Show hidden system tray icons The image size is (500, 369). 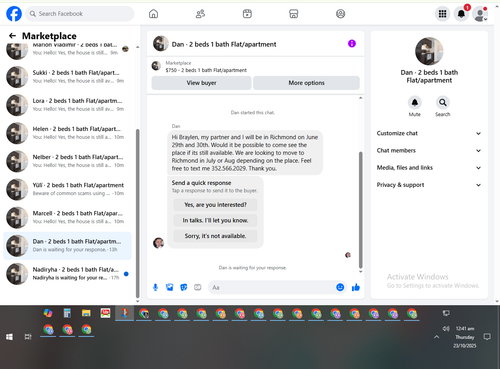click(436, 337)
